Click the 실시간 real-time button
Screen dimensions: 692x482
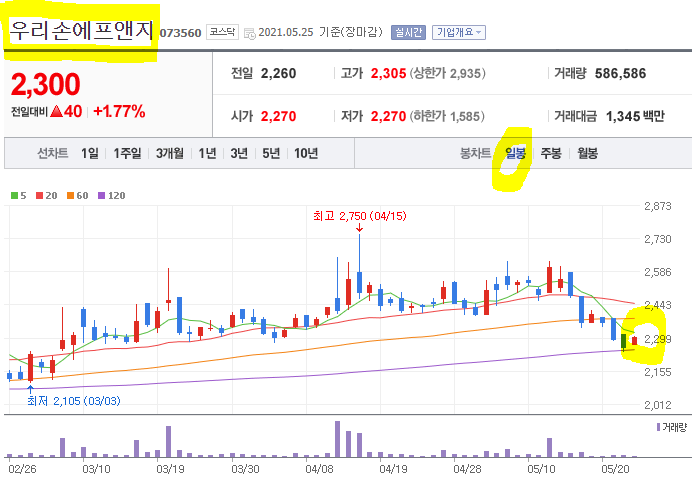(408, 32)
